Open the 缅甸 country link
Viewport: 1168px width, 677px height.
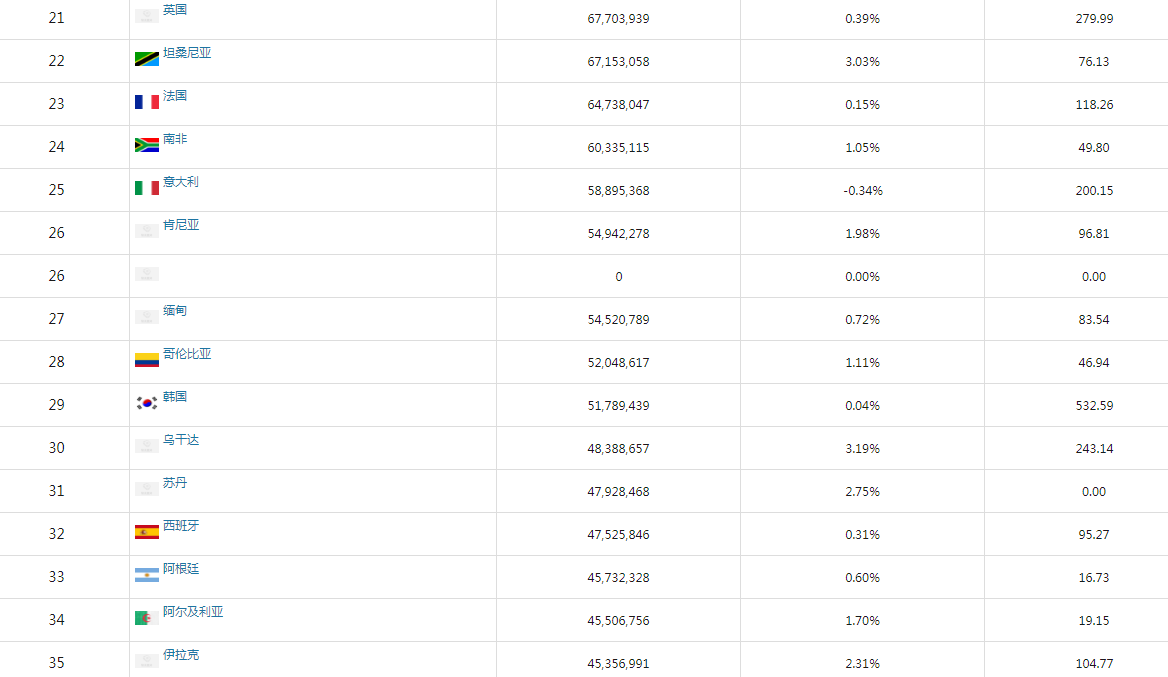click(175, 311)
